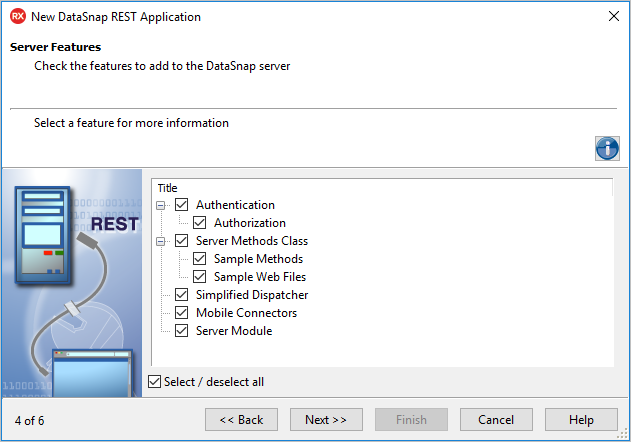The height and width of the screenshot is (442, 631).
Task: Toggle the Server Methods Class checkbox
Action: (181, 241)
